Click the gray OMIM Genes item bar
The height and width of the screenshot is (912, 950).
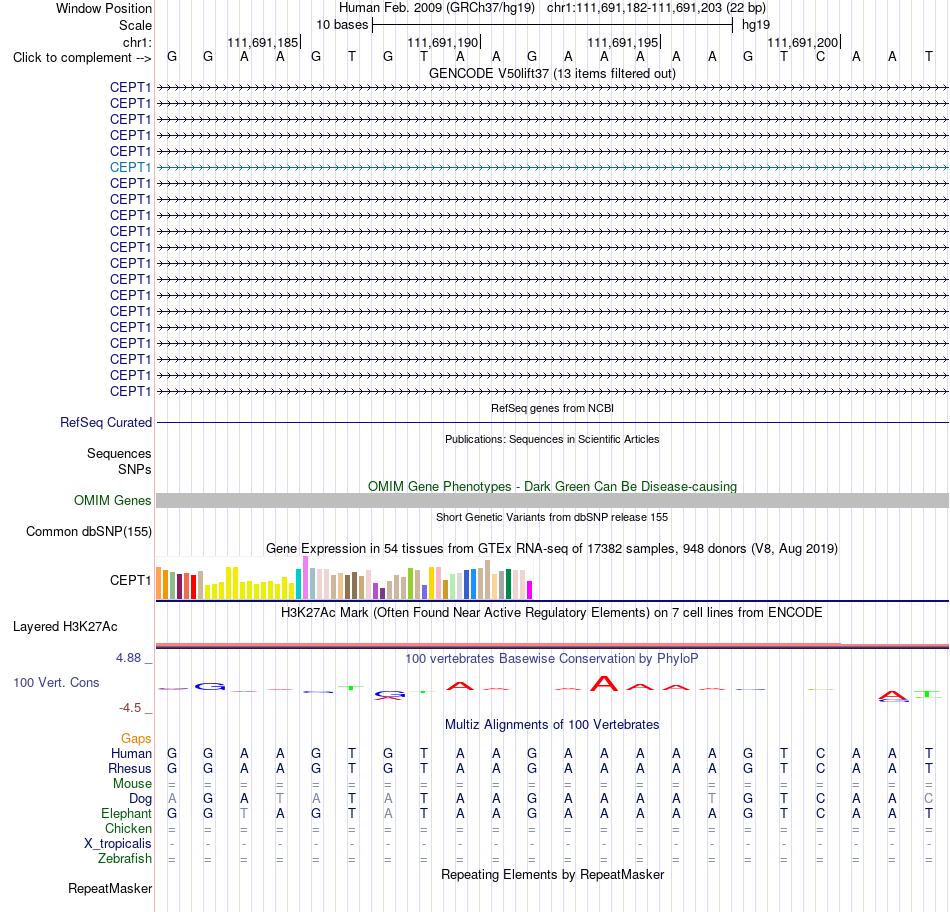(552, 501)
